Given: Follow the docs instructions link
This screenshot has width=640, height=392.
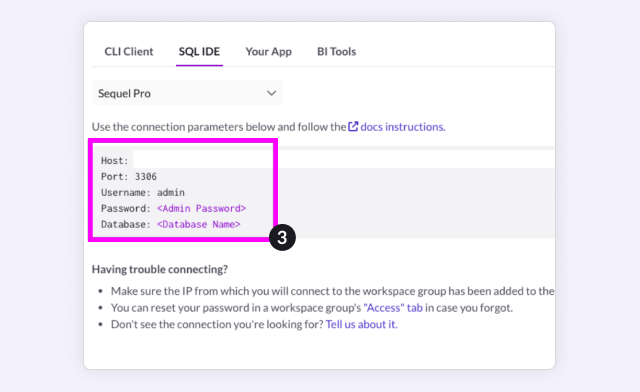Looking at the screenshot, I should [x=402, y=127].
